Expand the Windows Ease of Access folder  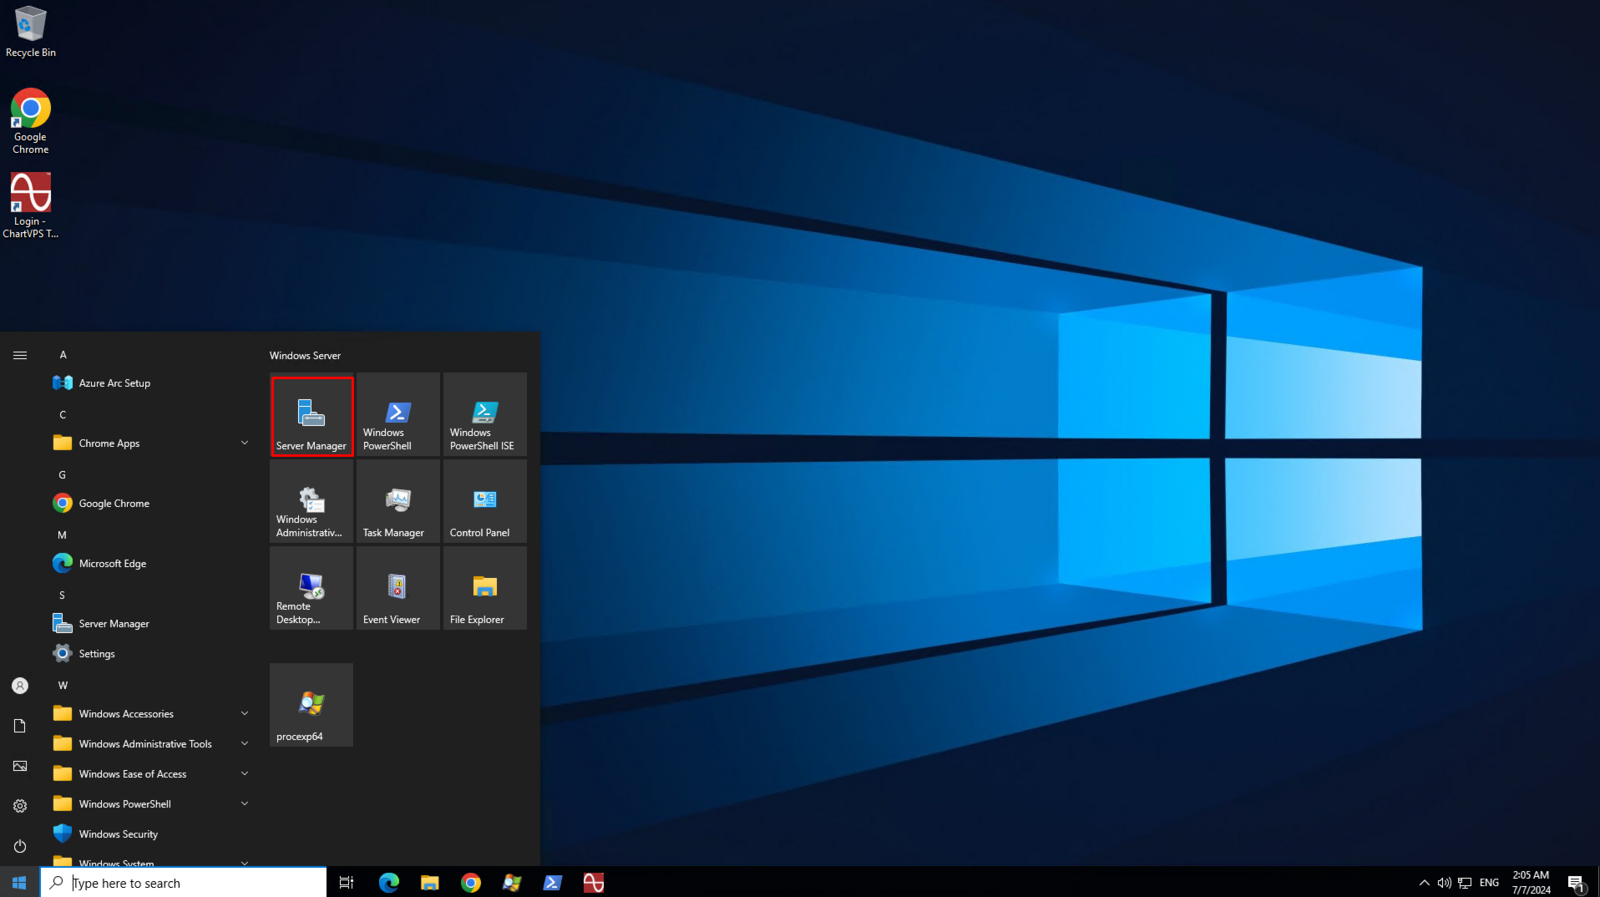[150, 774]
